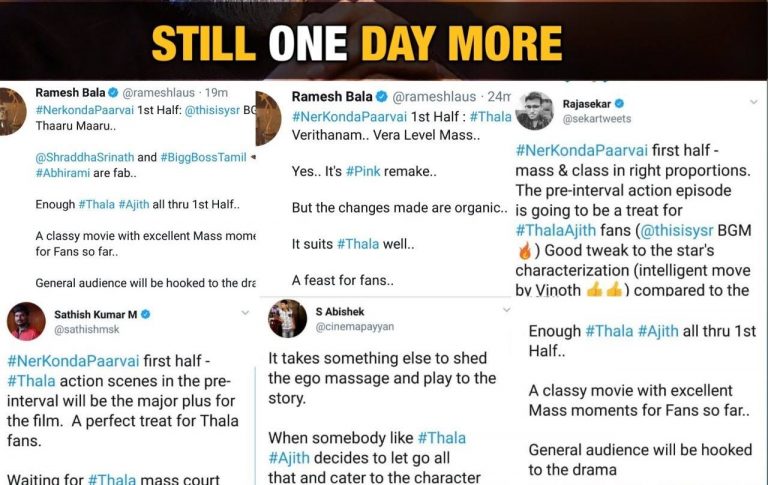Open Sathish Kumar M's avatar
768x485 pixels.
click(26, 321)
